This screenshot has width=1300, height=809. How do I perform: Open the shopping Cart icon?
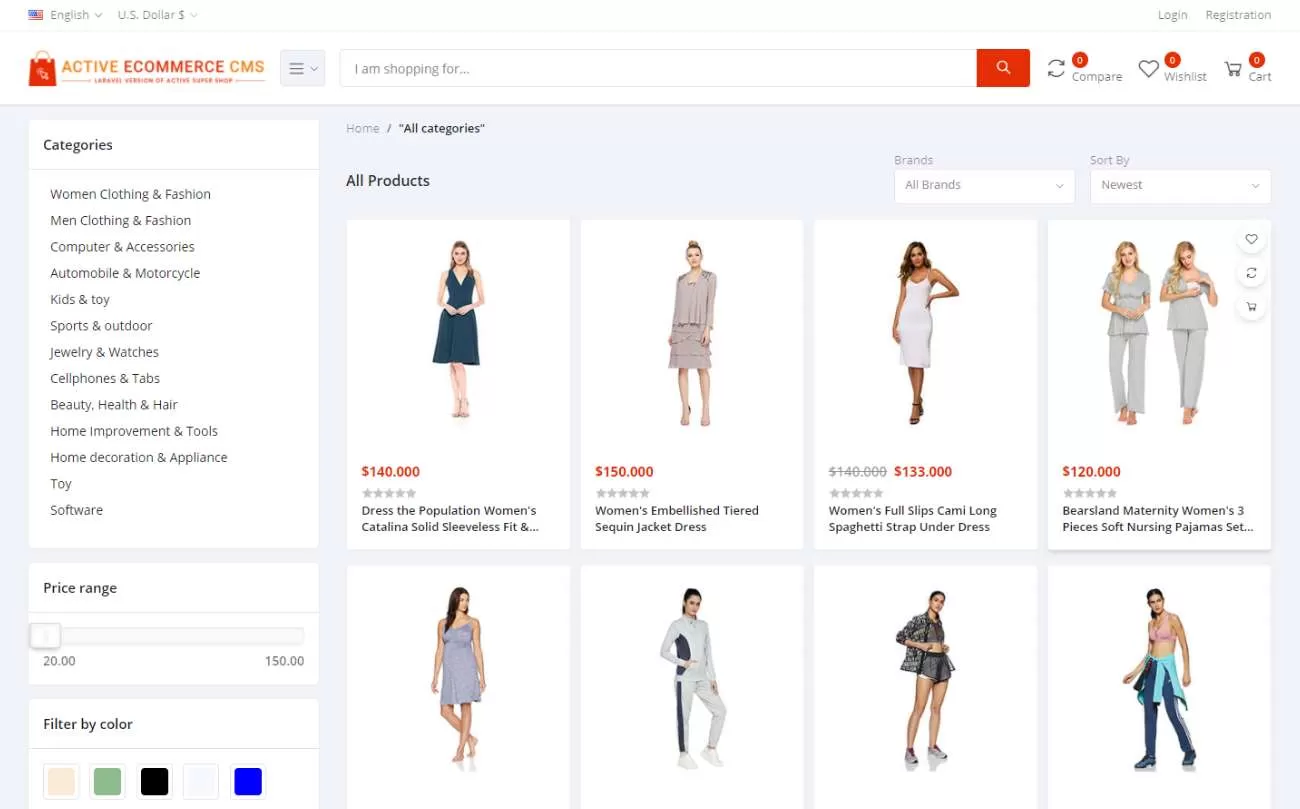pyautogui.click(x=1233, y=69)
